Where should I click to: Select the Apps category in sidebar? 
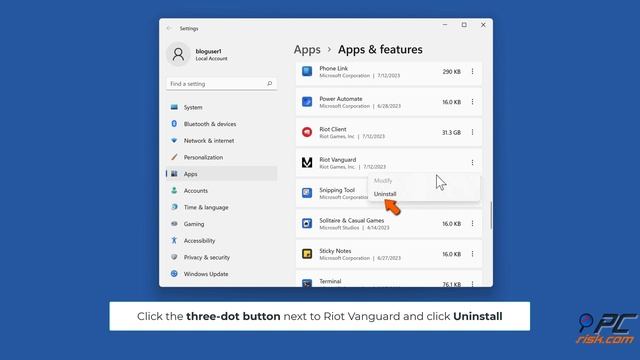221,174
